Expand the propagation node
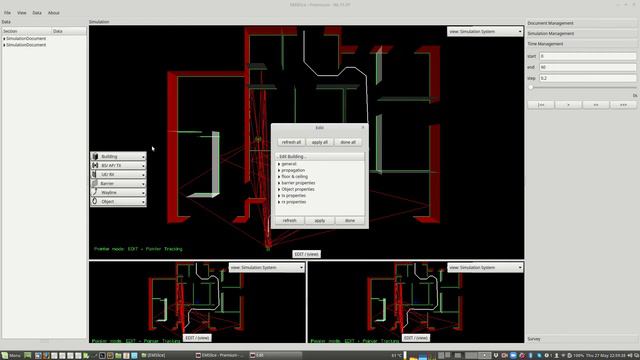 [279, 170]
